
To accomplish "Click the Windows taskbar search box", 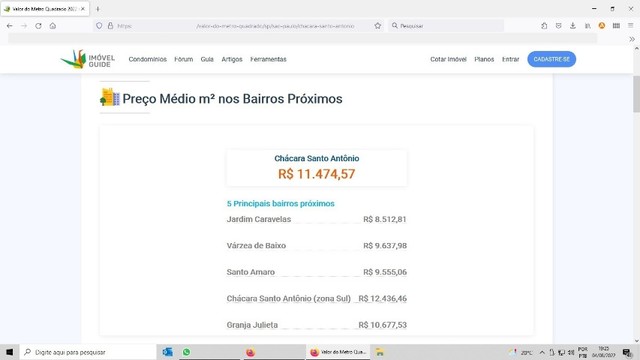I will click(88, 352).
